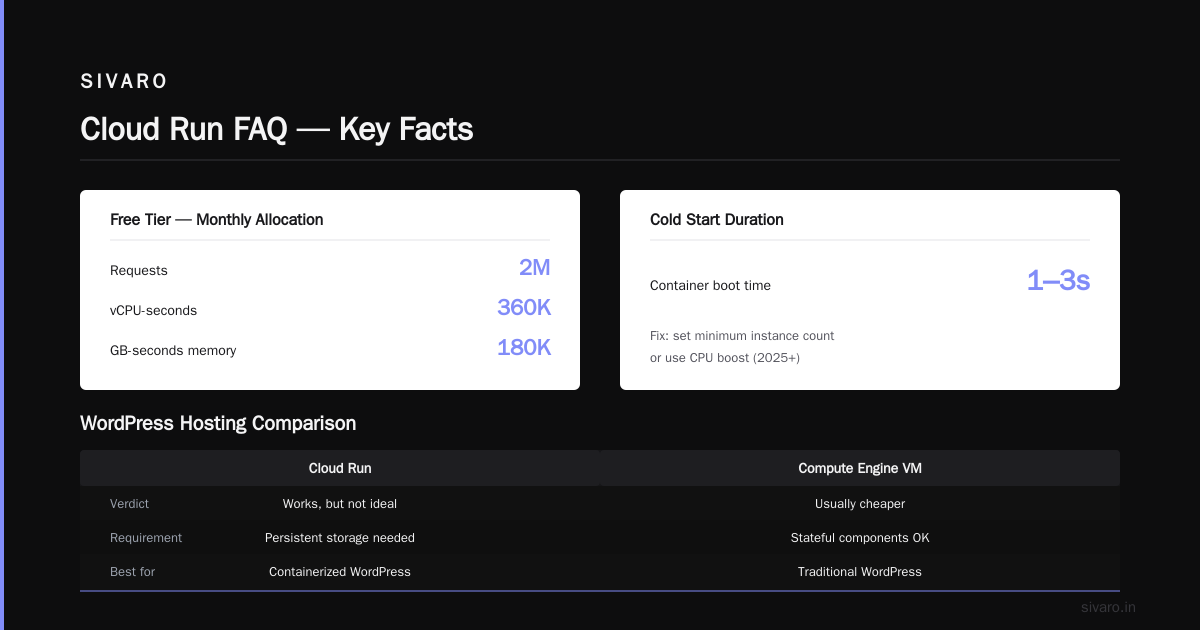Select the '1–3s' boot time value
1200x630 pixels.
click(x=1058, y=282)
